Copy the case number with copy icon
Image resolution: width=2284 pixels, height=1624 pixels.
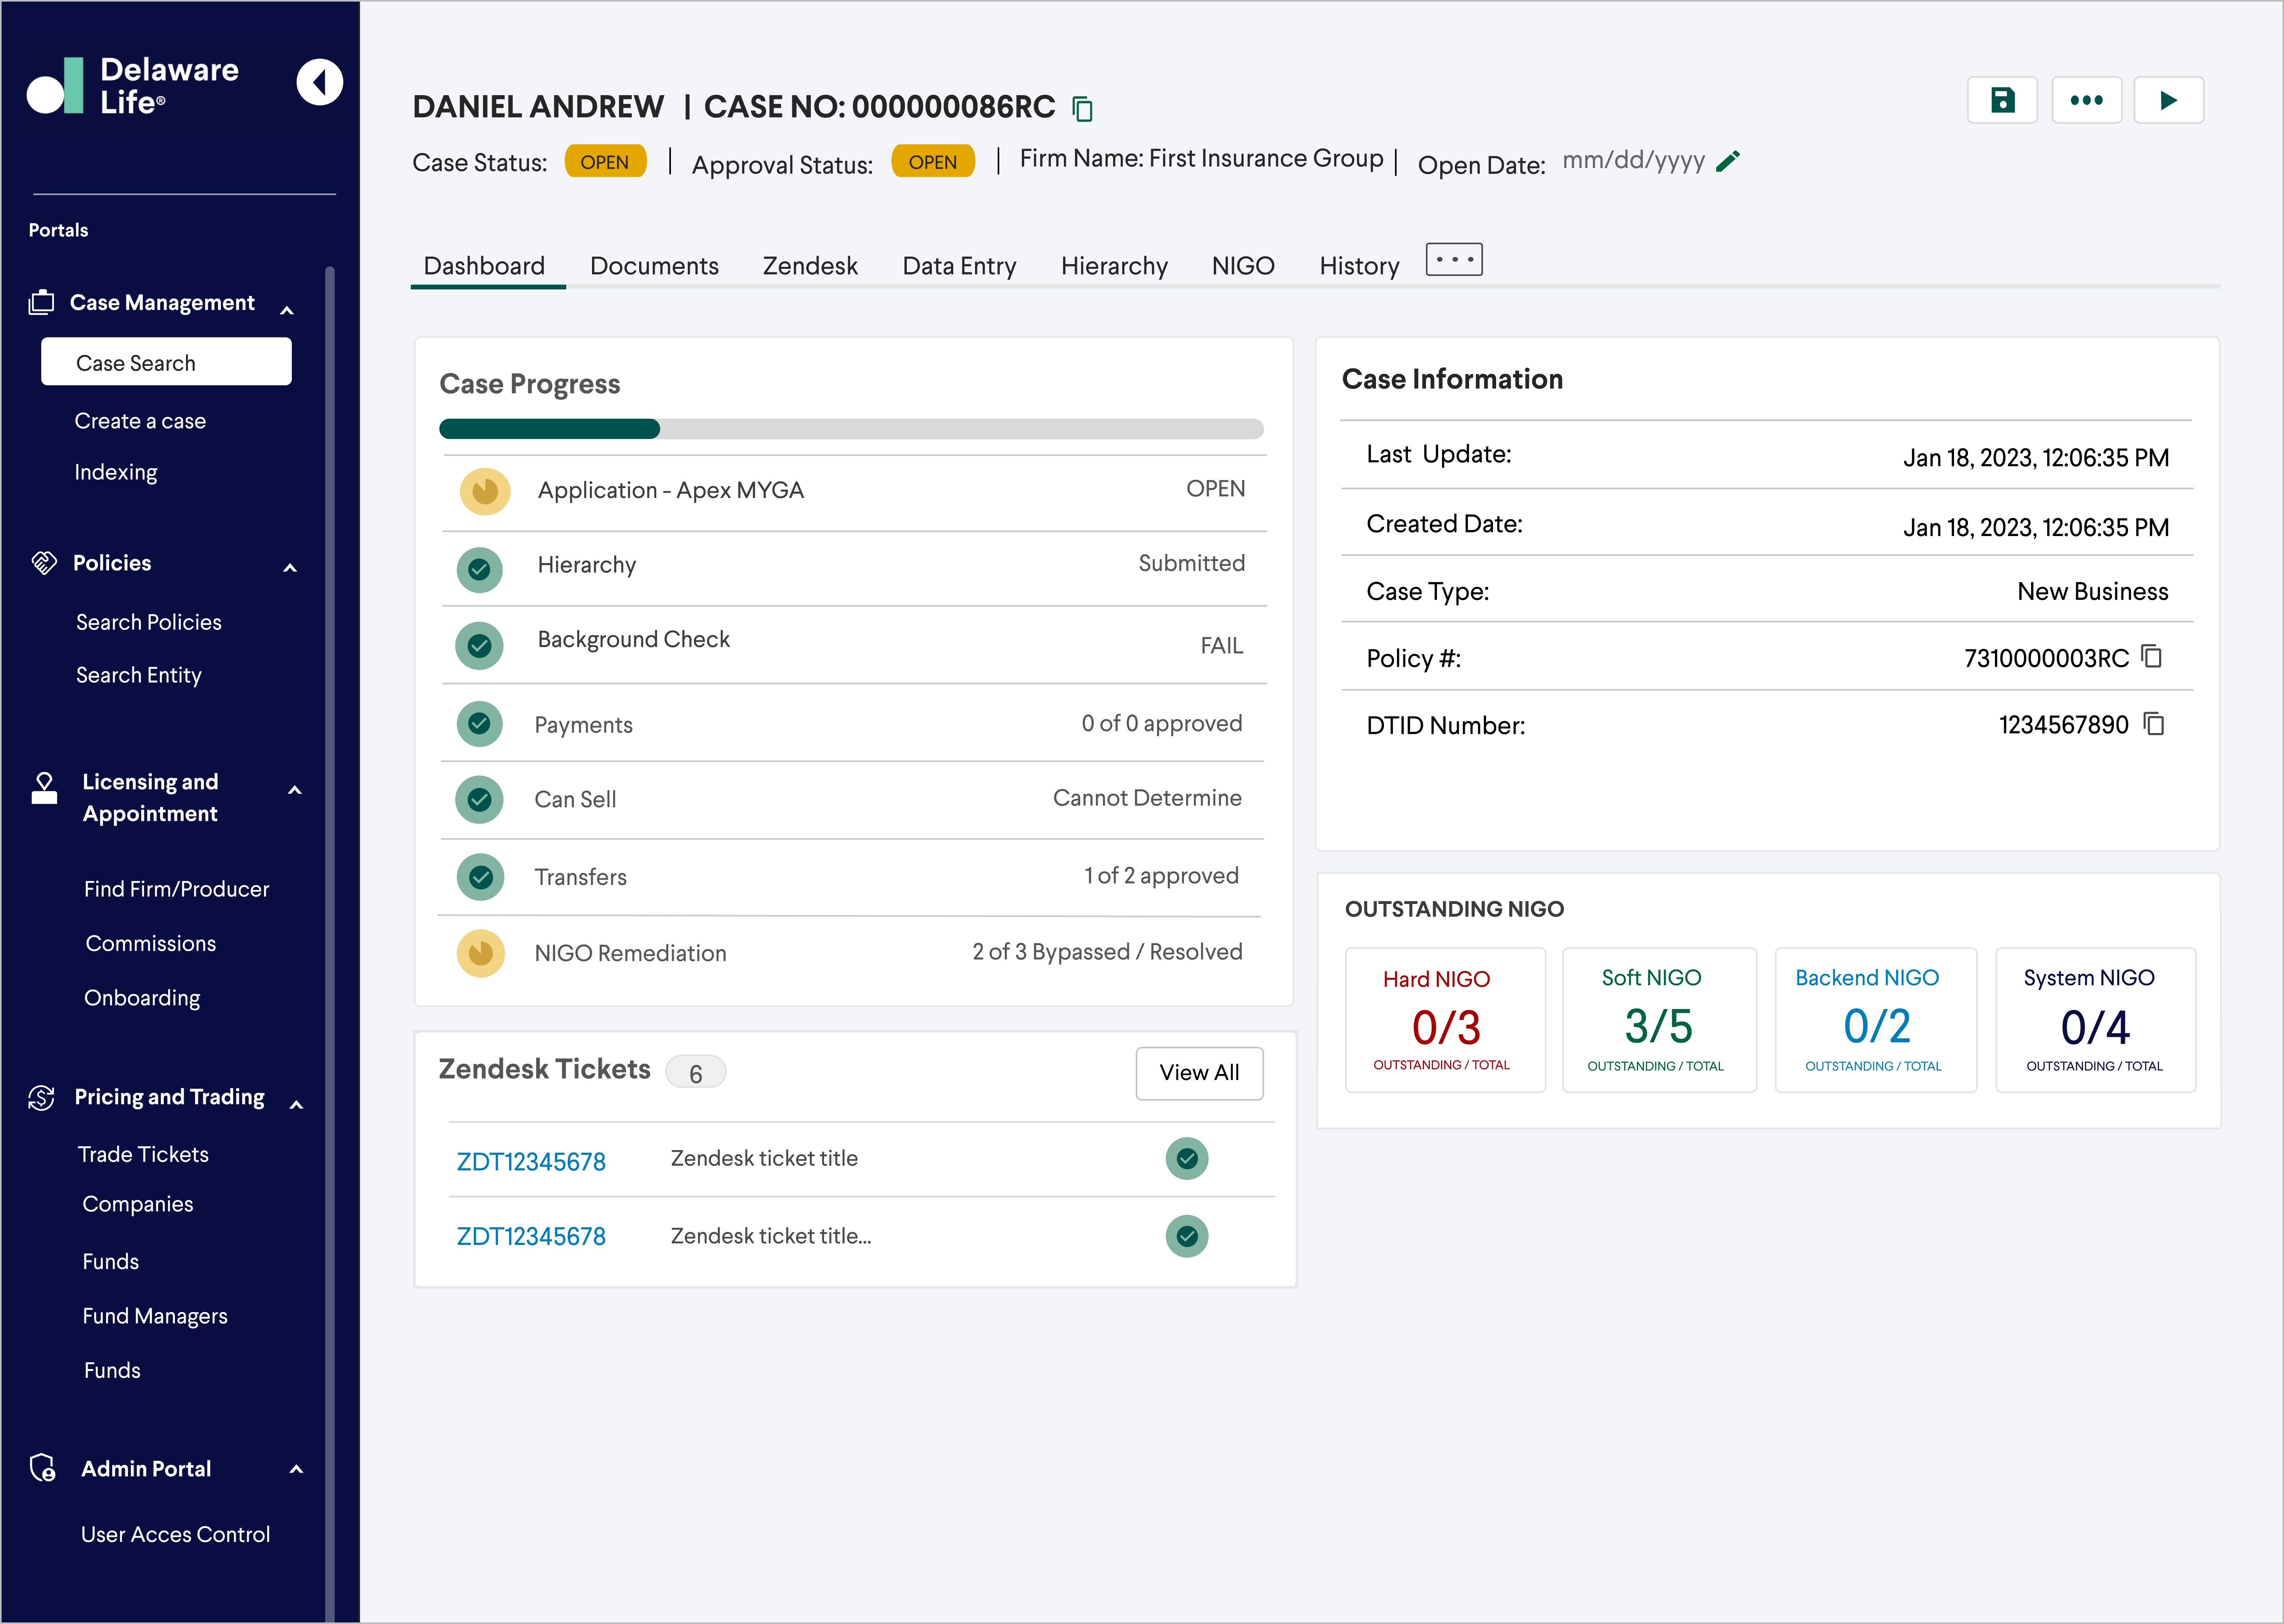pos(1082,108)
